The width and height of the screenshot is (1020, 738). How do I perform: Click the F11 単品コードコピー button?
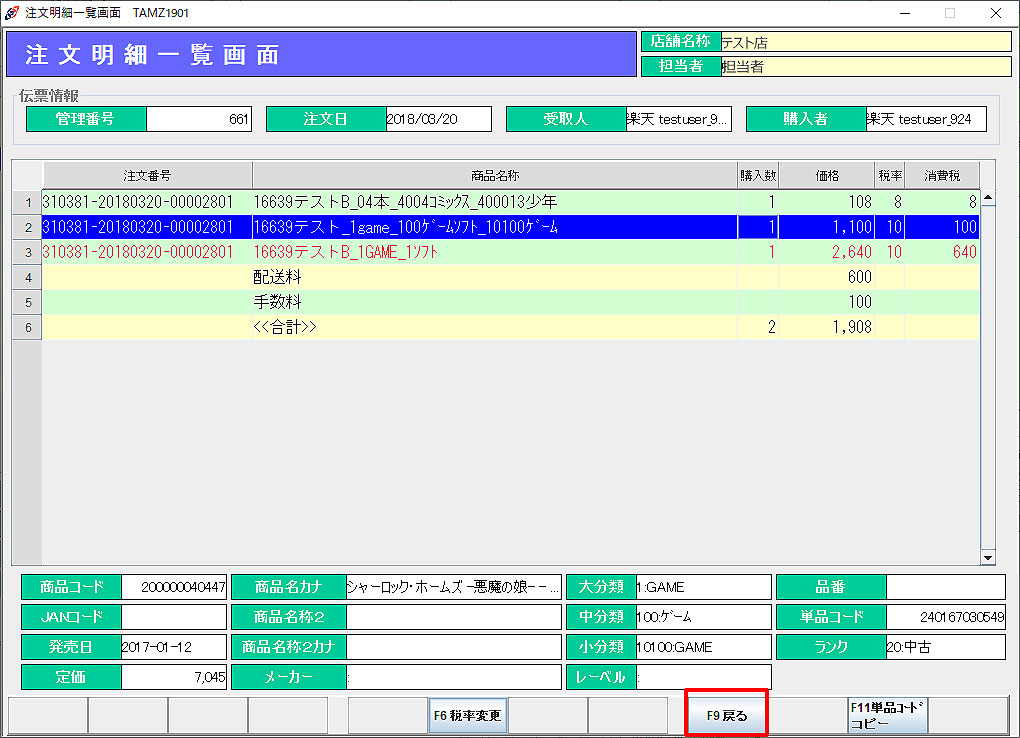[887, 715]
